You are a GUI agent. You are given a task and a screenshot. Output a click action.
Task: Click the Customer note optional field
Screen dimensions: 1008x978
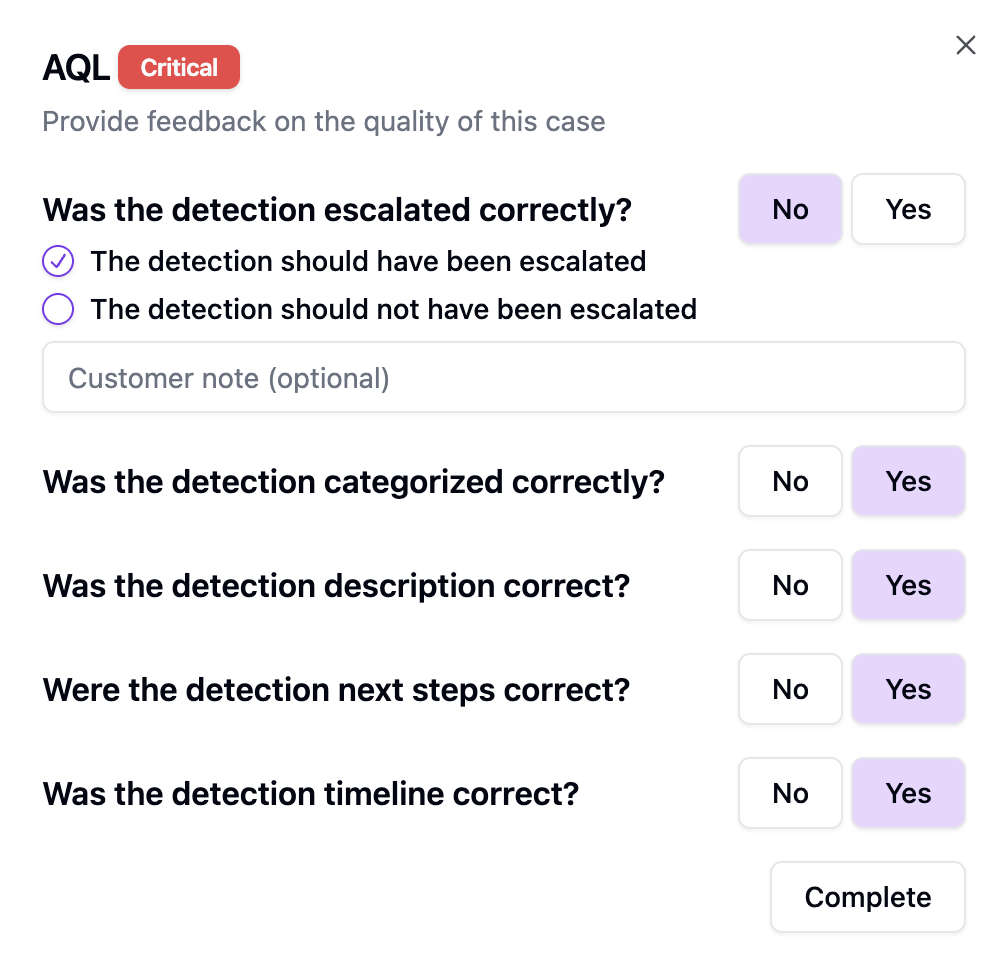coord(503,377)
